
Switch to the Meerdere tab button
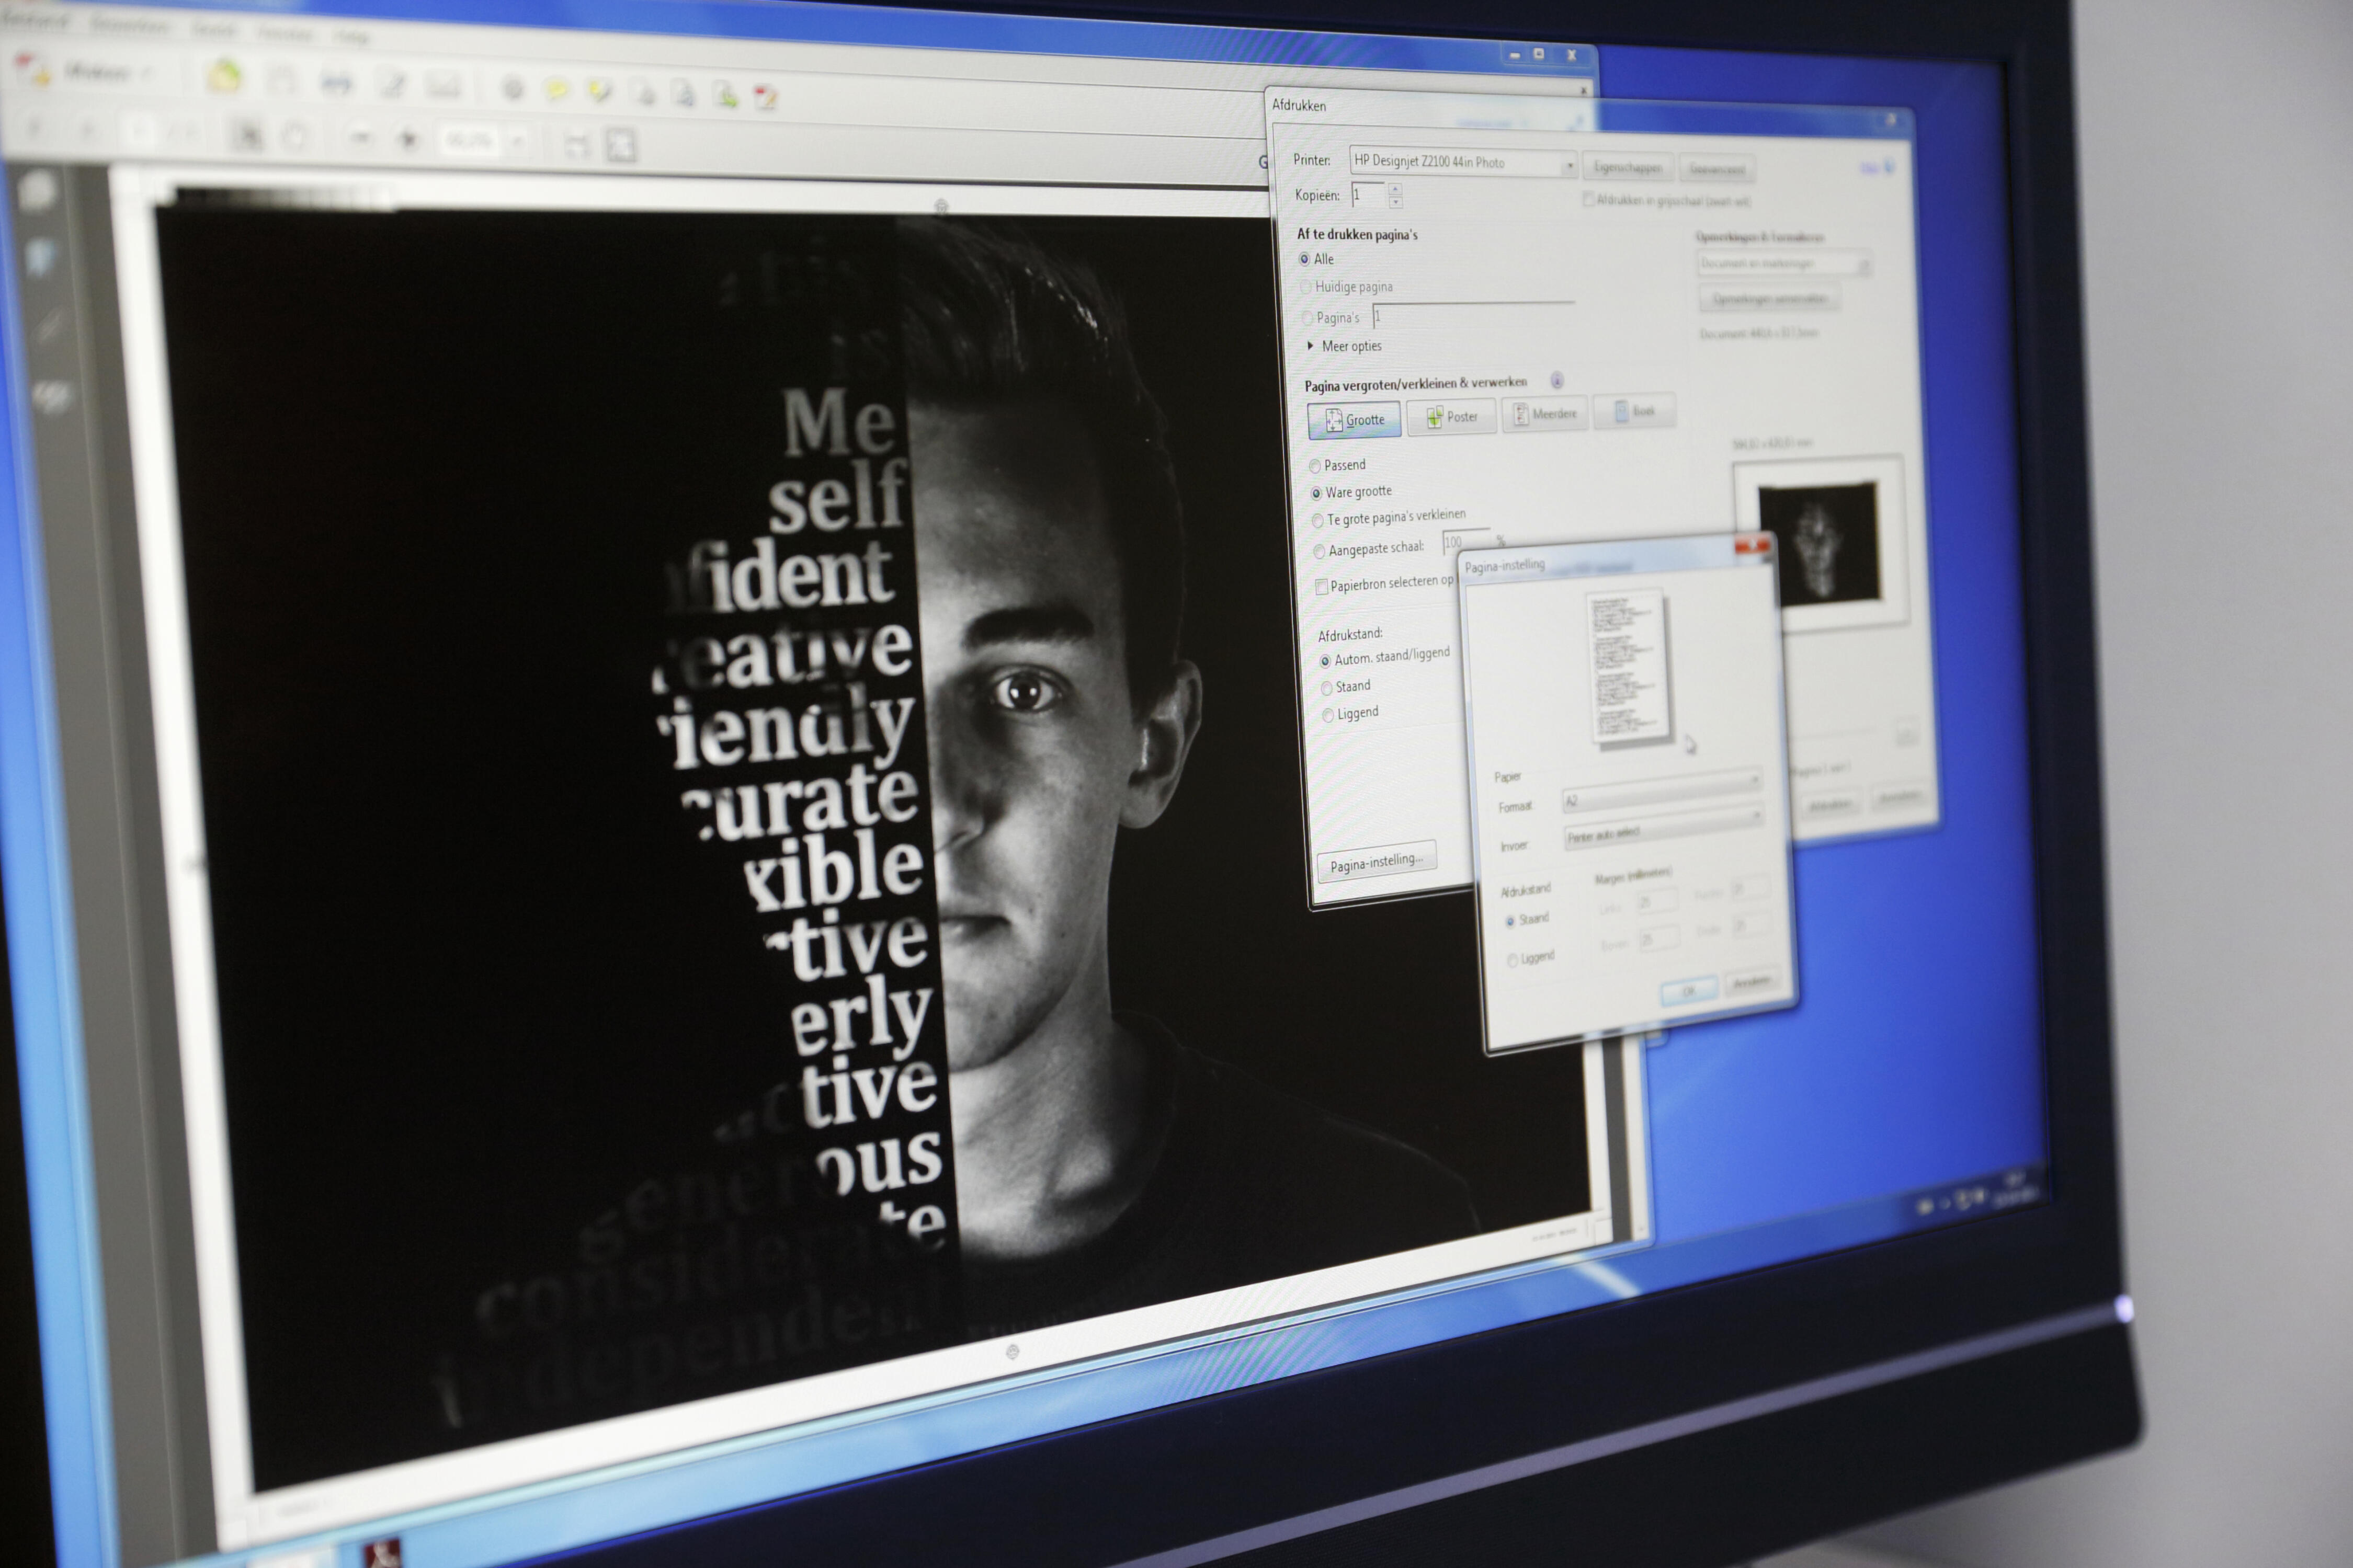(x=1544, y=414)
